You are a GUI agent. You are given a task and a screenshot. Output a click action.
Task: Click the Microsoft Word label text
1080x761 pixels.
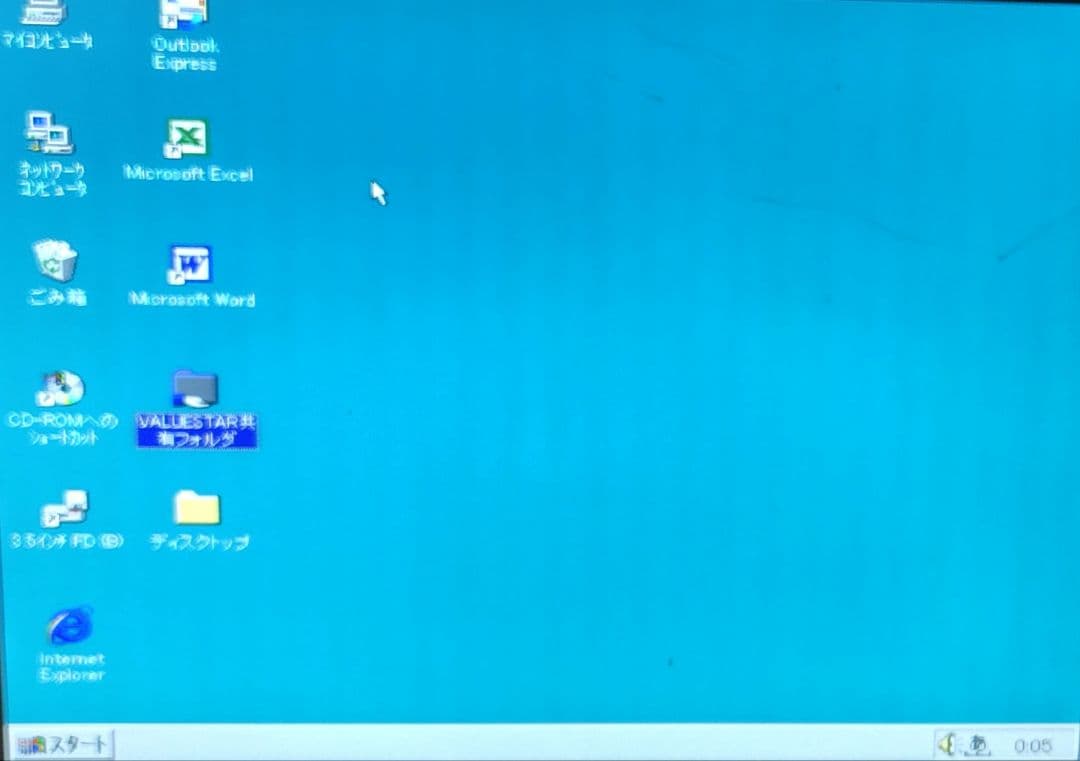click(x=192, y=299)
